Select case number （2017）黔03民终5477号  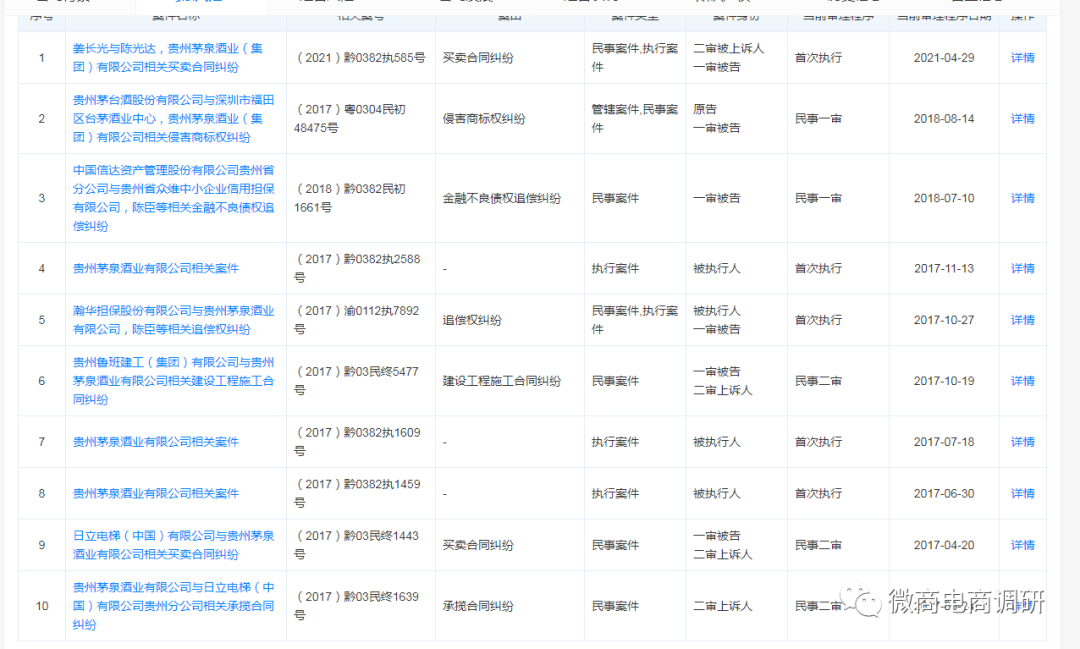coord(357,381)
